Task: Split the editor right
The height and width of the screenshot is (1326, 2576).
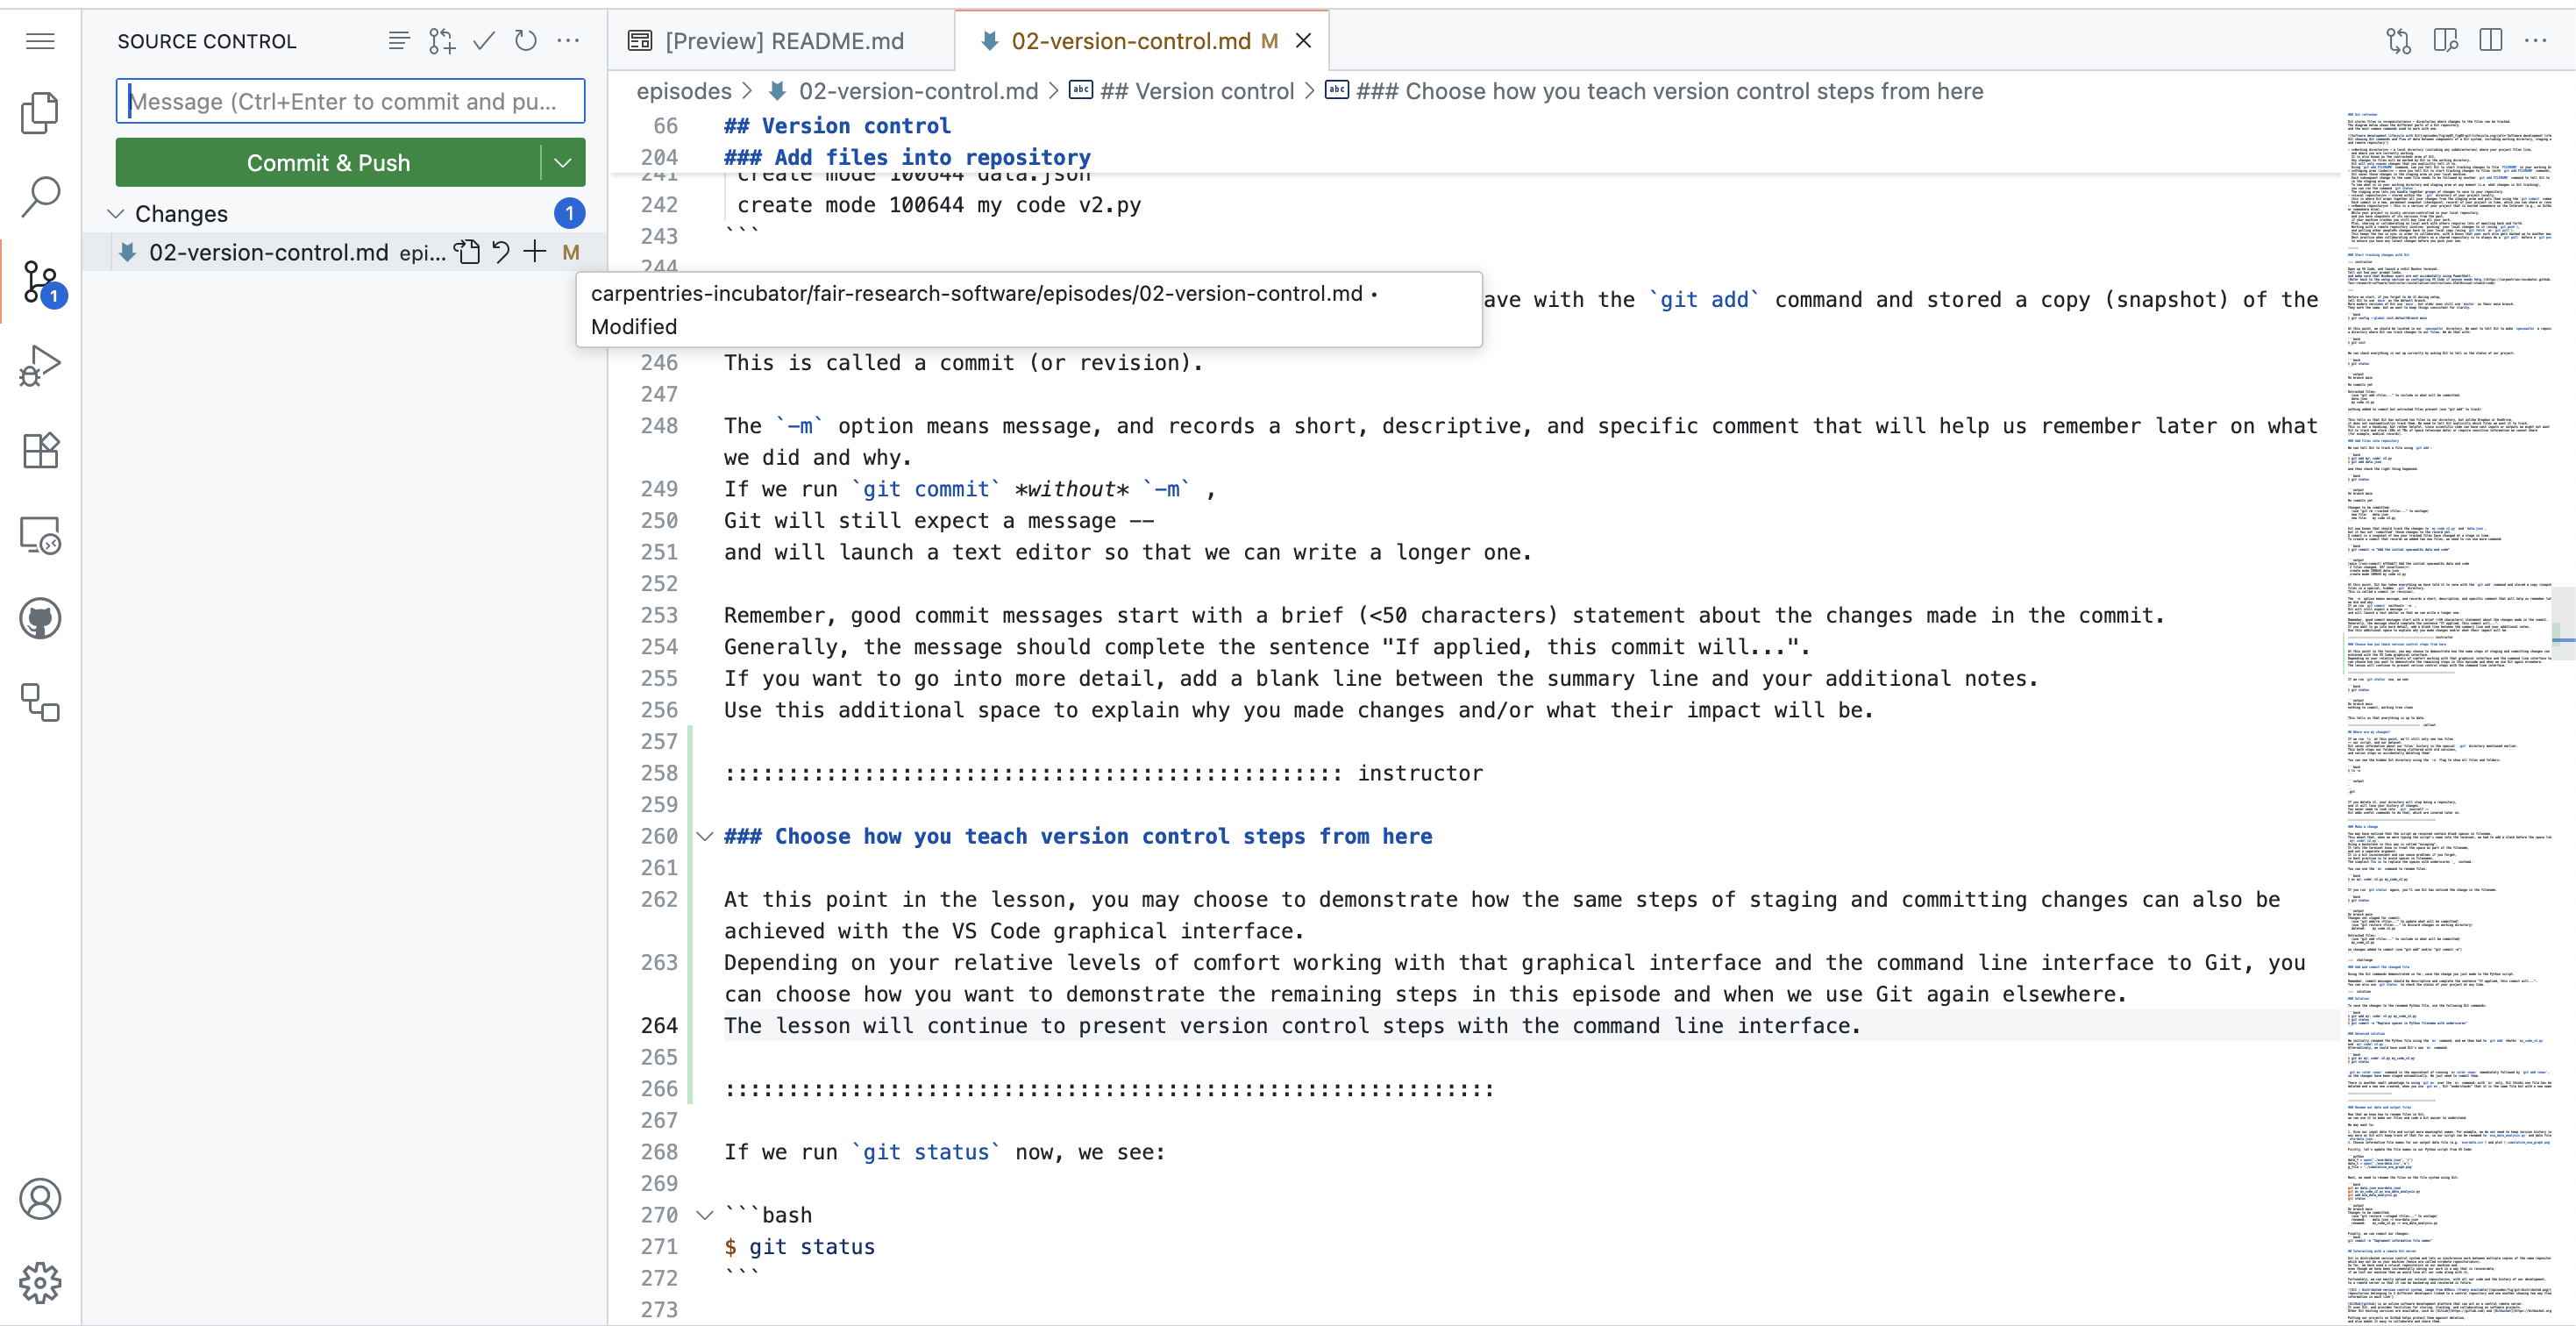Action: 2489,40
